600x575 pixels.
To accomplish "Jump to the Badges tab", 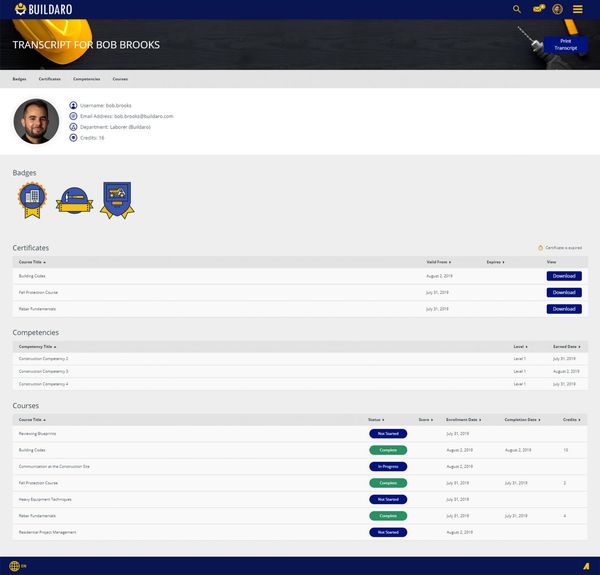I will pos(19,78).
